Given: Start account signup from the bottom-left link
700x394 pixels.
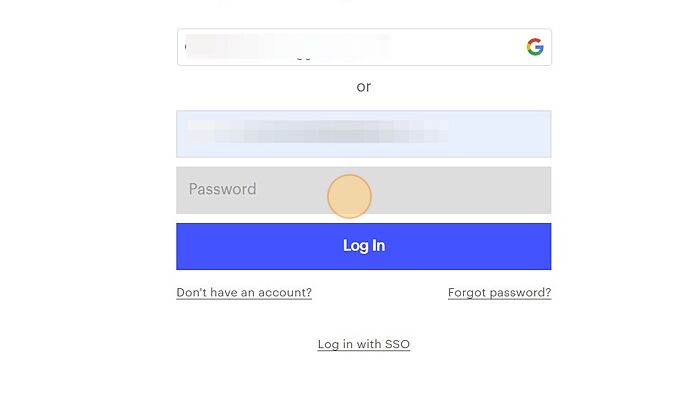Looking at the screenshot, I should click(244, 293).
